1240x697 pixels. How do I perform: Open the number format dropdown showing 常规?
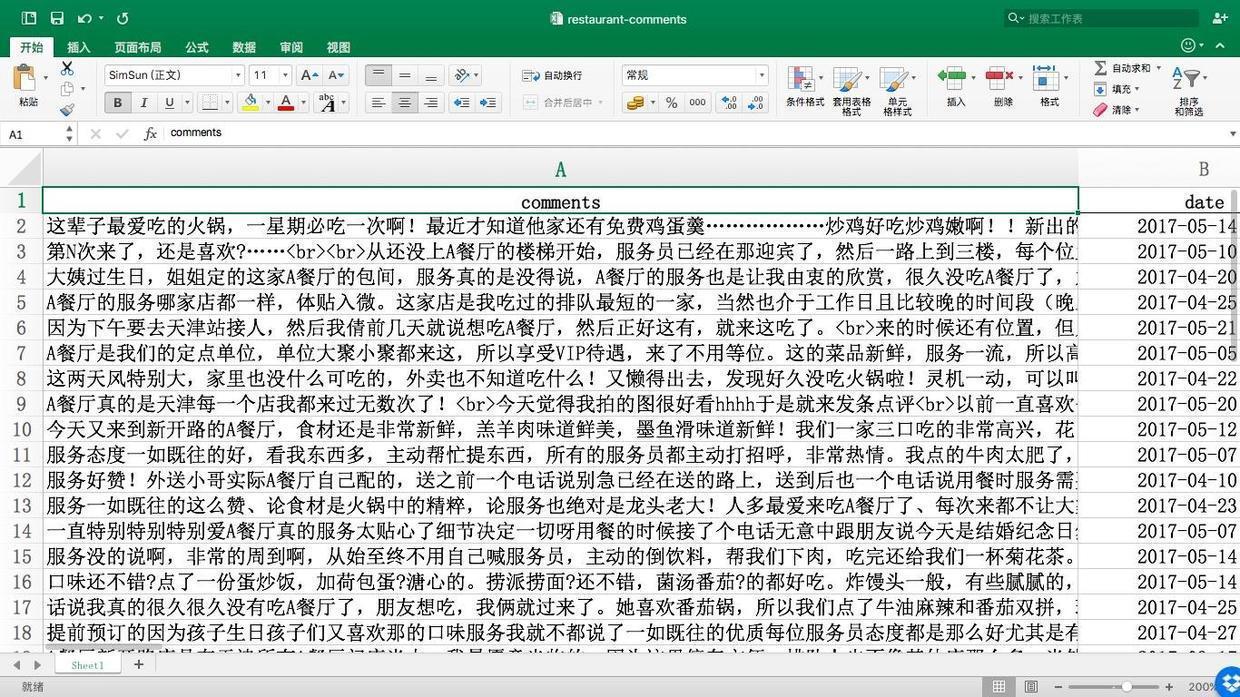(695, 75)
